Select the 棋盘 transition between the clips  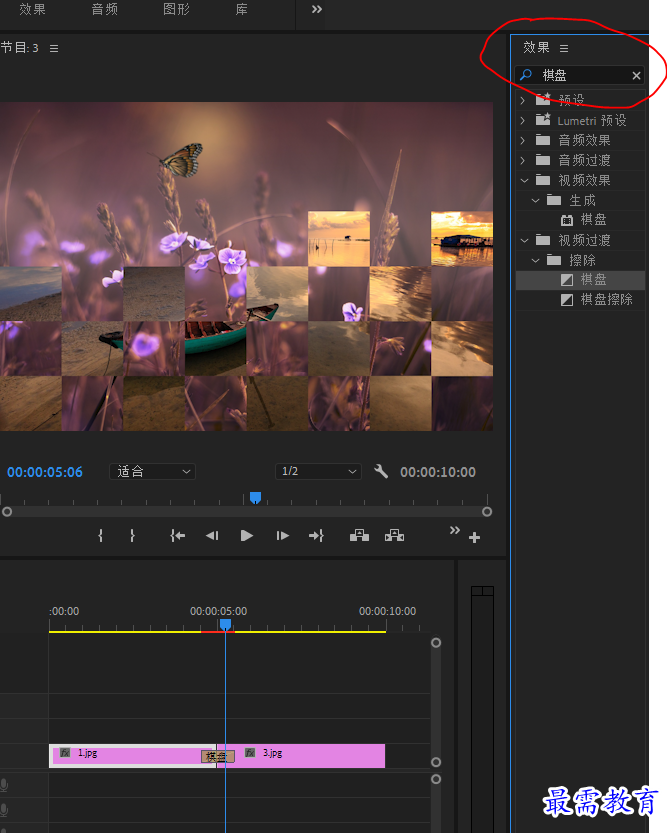tap(218, 756)
